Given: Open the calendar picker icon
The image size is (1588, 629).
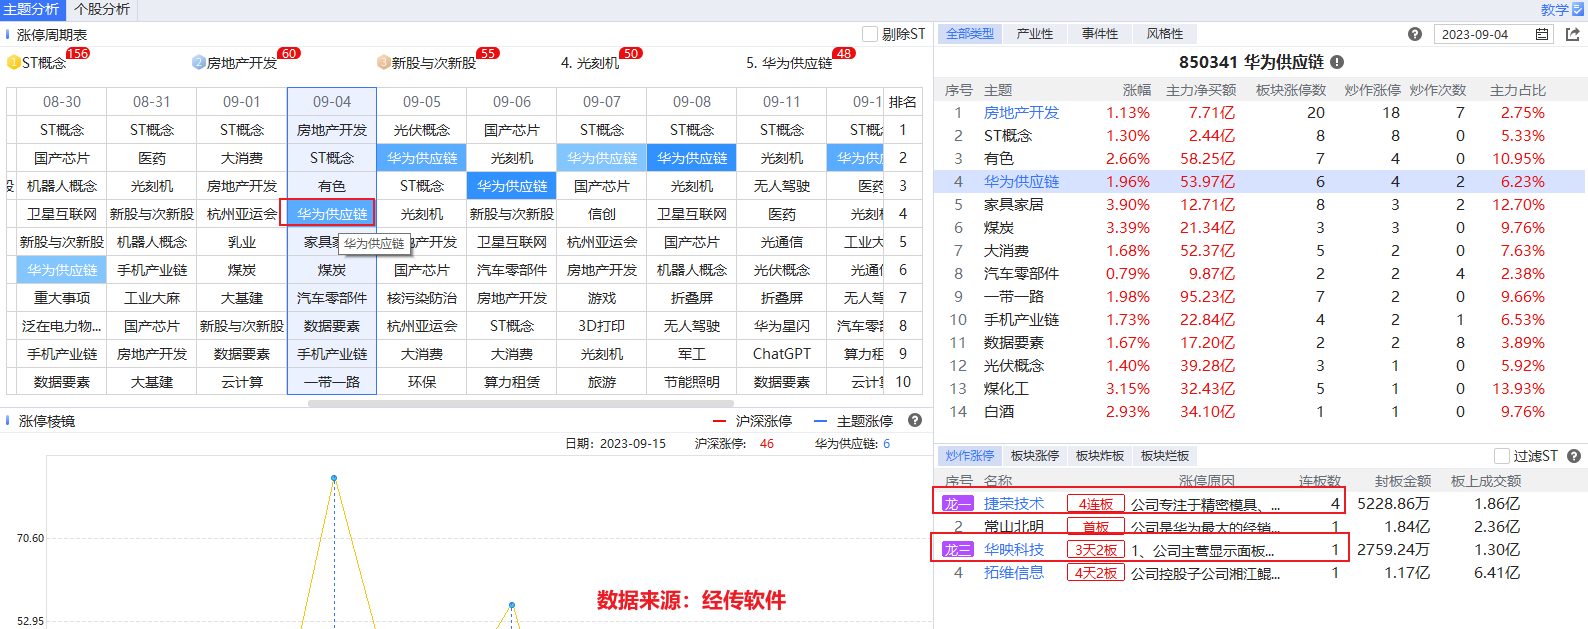Looking at the screenshot, I should coord(1541,34).
